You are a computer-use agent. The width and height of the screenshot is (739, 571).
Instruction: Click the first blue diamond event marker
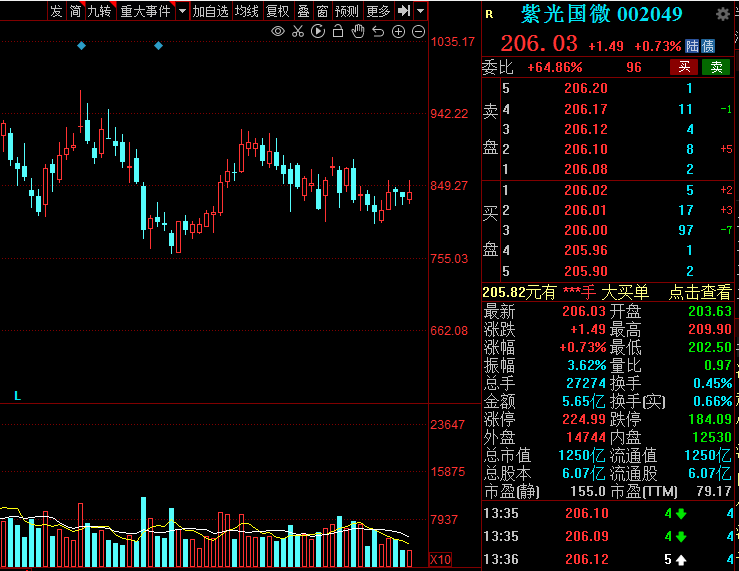(x=81, y=46)
